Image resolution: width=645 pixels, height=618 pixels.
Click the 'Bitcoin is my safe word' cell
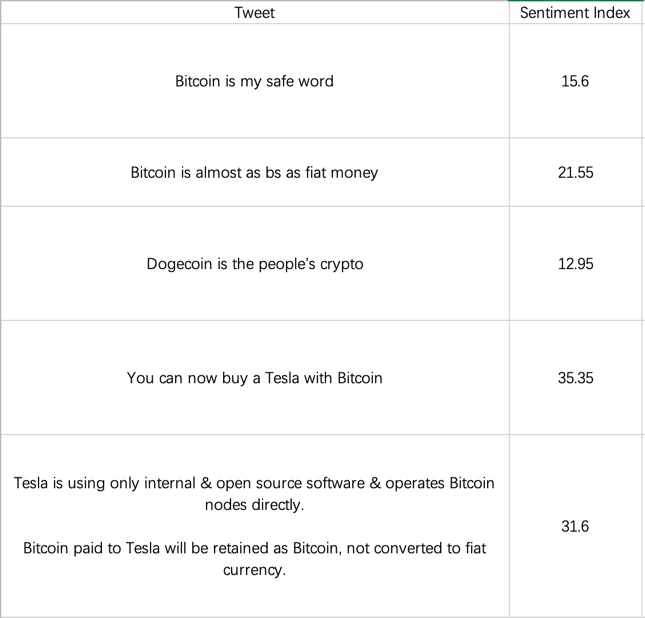[255, 81]
